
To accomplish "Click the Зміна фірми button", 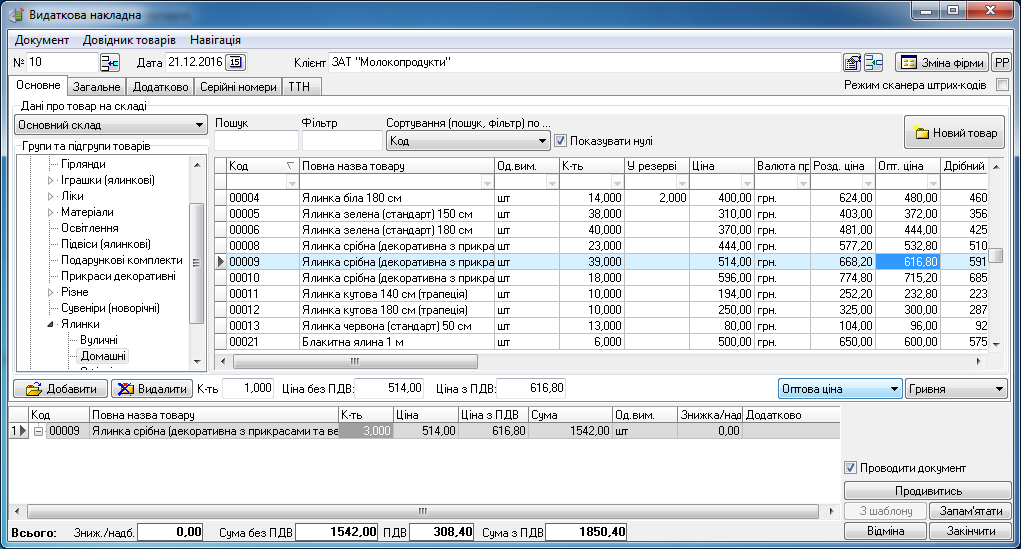I will coord(941,63).
